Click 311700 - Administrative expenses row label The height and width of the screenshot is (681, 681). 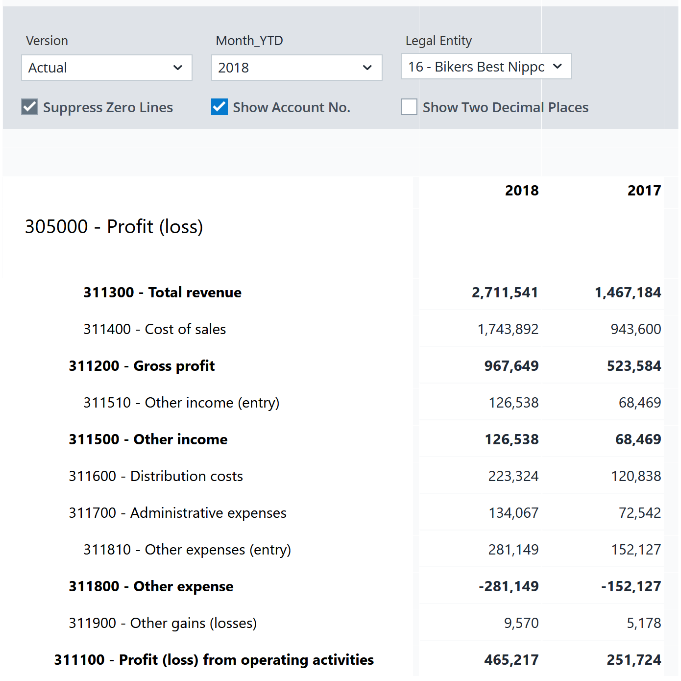(x=178, y=513)
